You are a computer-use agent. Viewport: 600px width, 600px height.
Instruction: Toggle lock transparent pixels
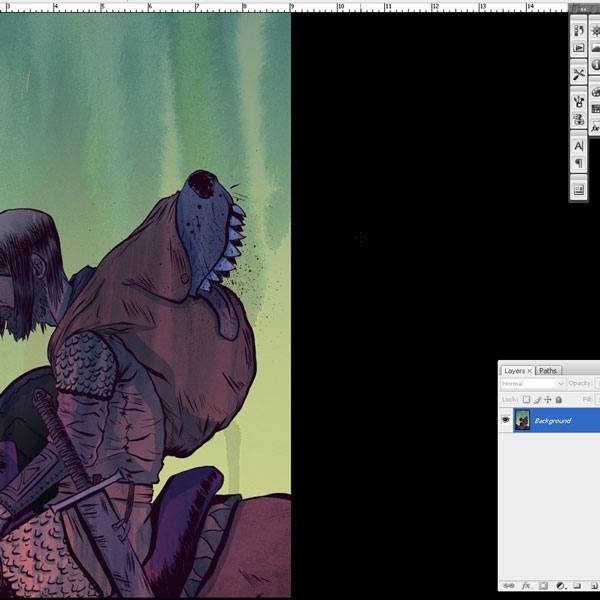[526, 399]
